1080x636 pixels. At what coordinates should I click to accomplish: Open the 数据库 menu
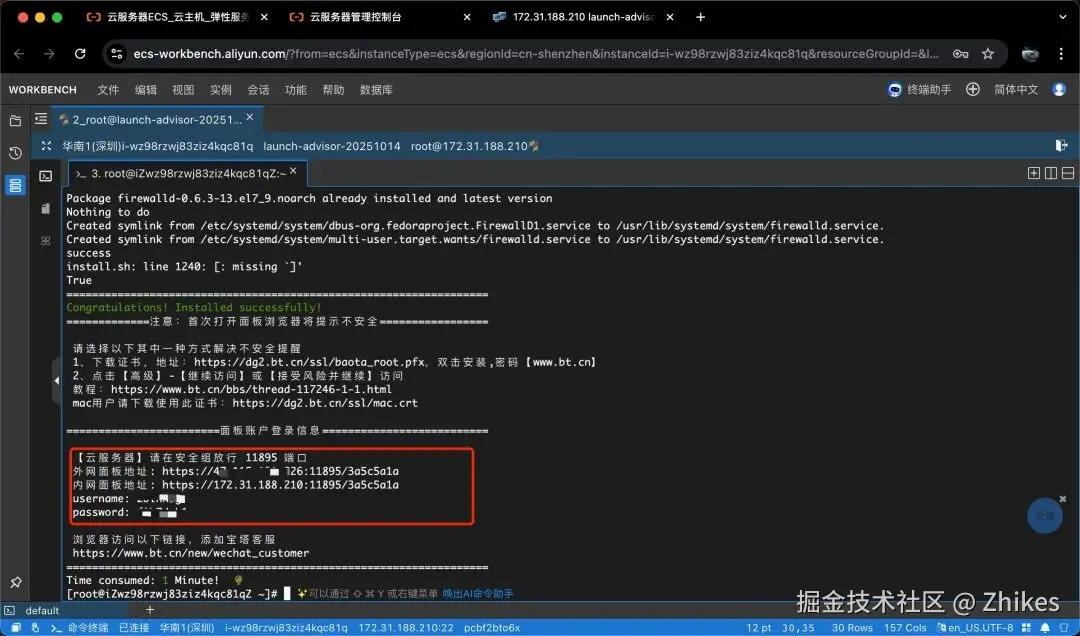click(376, 90)
